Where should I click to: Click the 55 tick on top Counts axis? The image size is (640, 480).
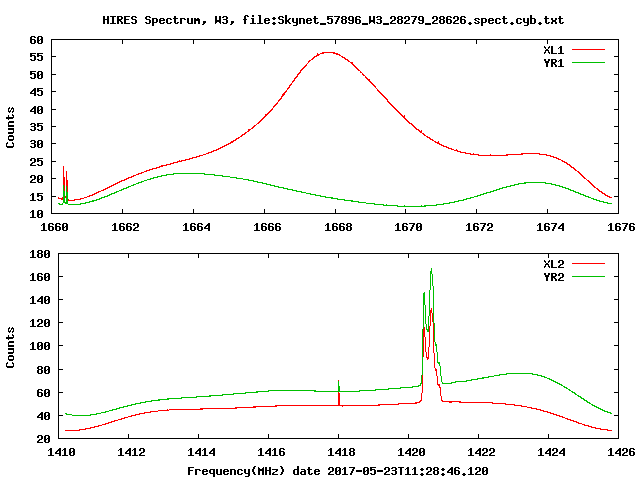click(x=36, y=57)
